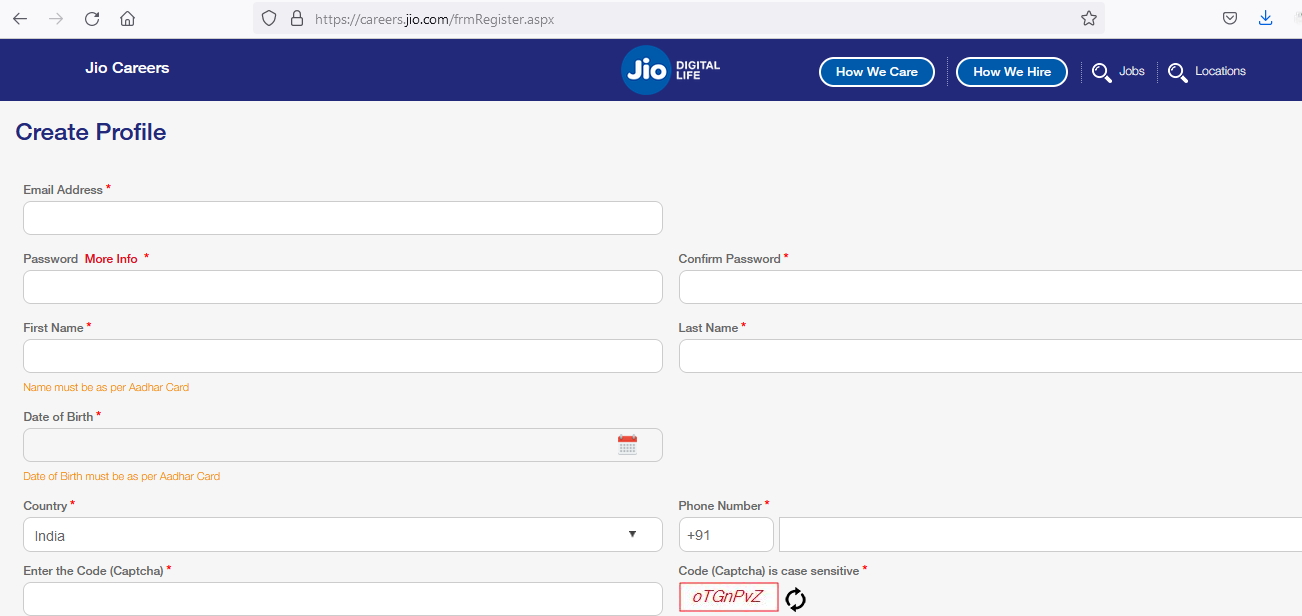Click the Email Address input field
Viewport: 1302px width, 616px height.
[342, 218]
